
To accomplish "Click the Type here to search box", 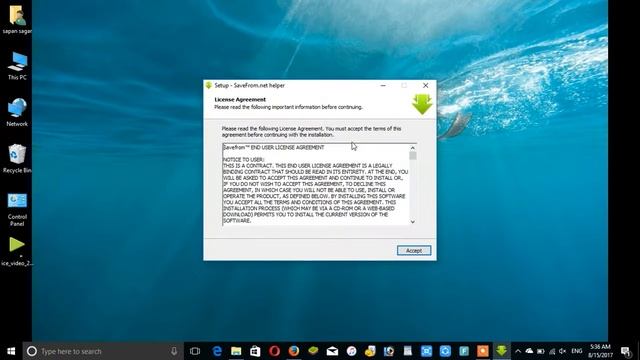I will point(103,351).
